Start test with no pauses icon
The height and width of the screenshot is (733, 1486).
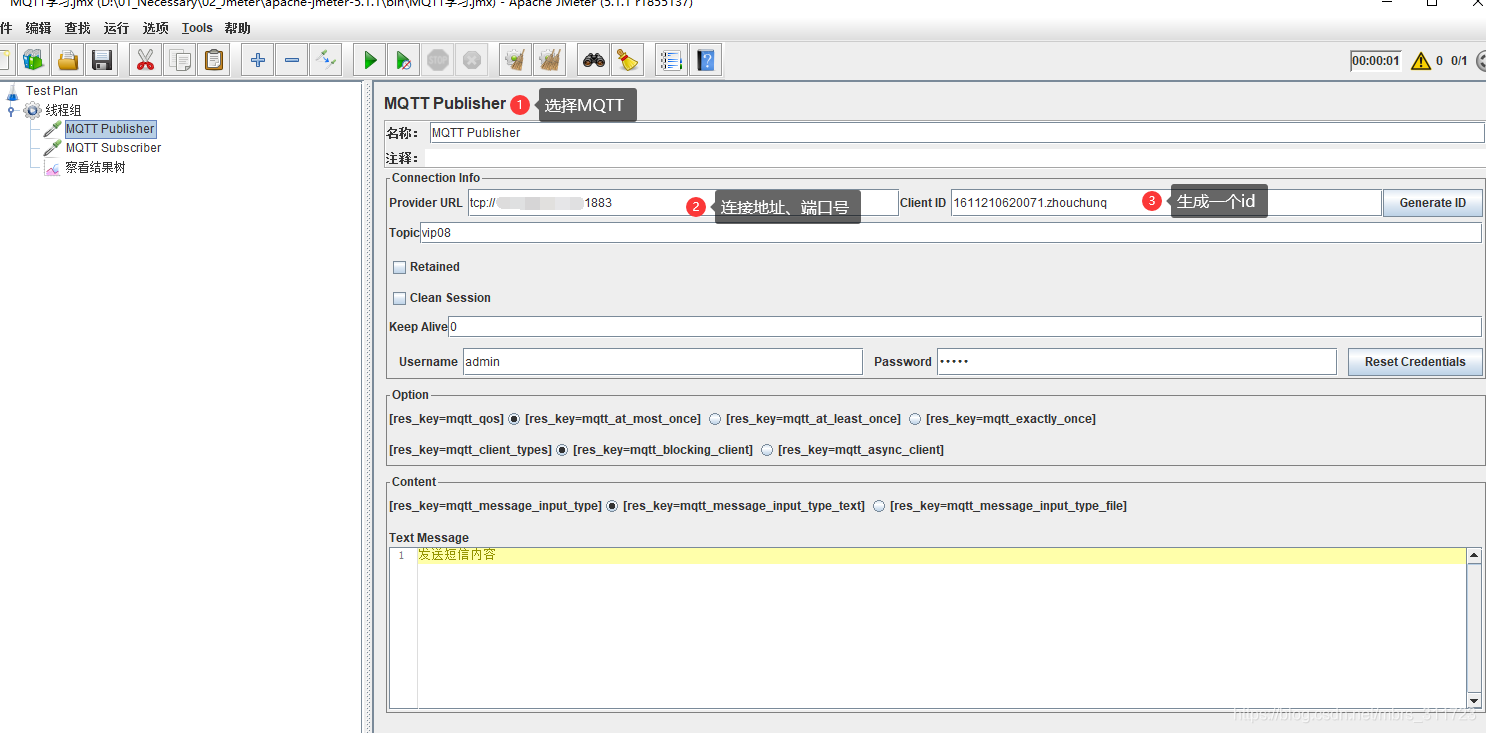pos(404,60)
